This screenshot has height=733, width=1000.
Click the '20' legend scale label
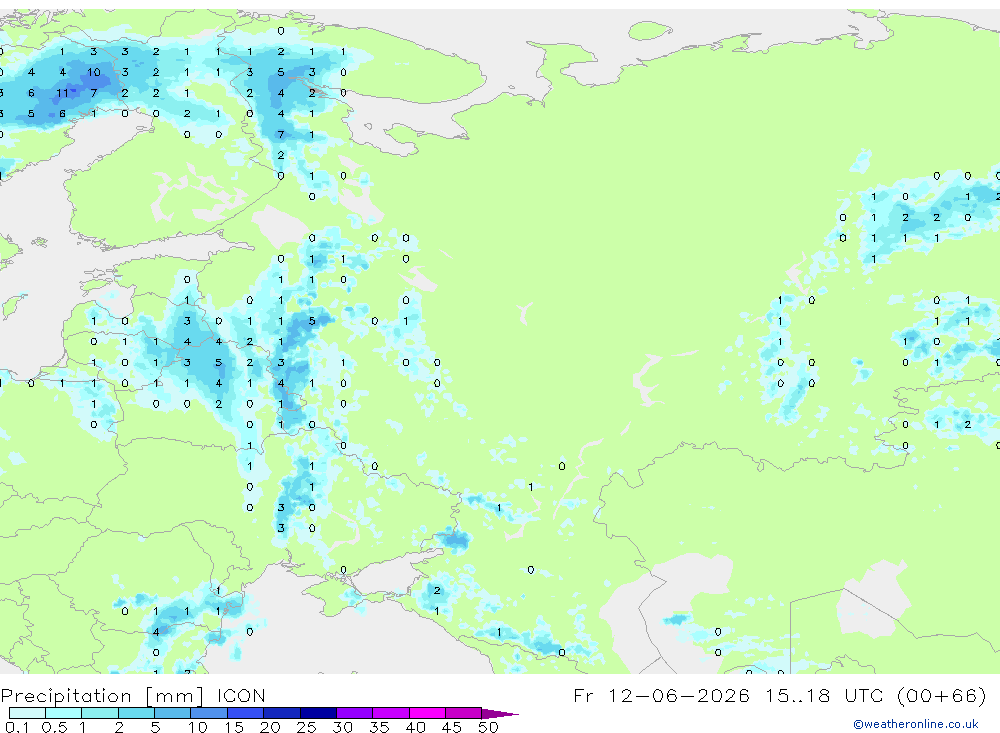270,727
